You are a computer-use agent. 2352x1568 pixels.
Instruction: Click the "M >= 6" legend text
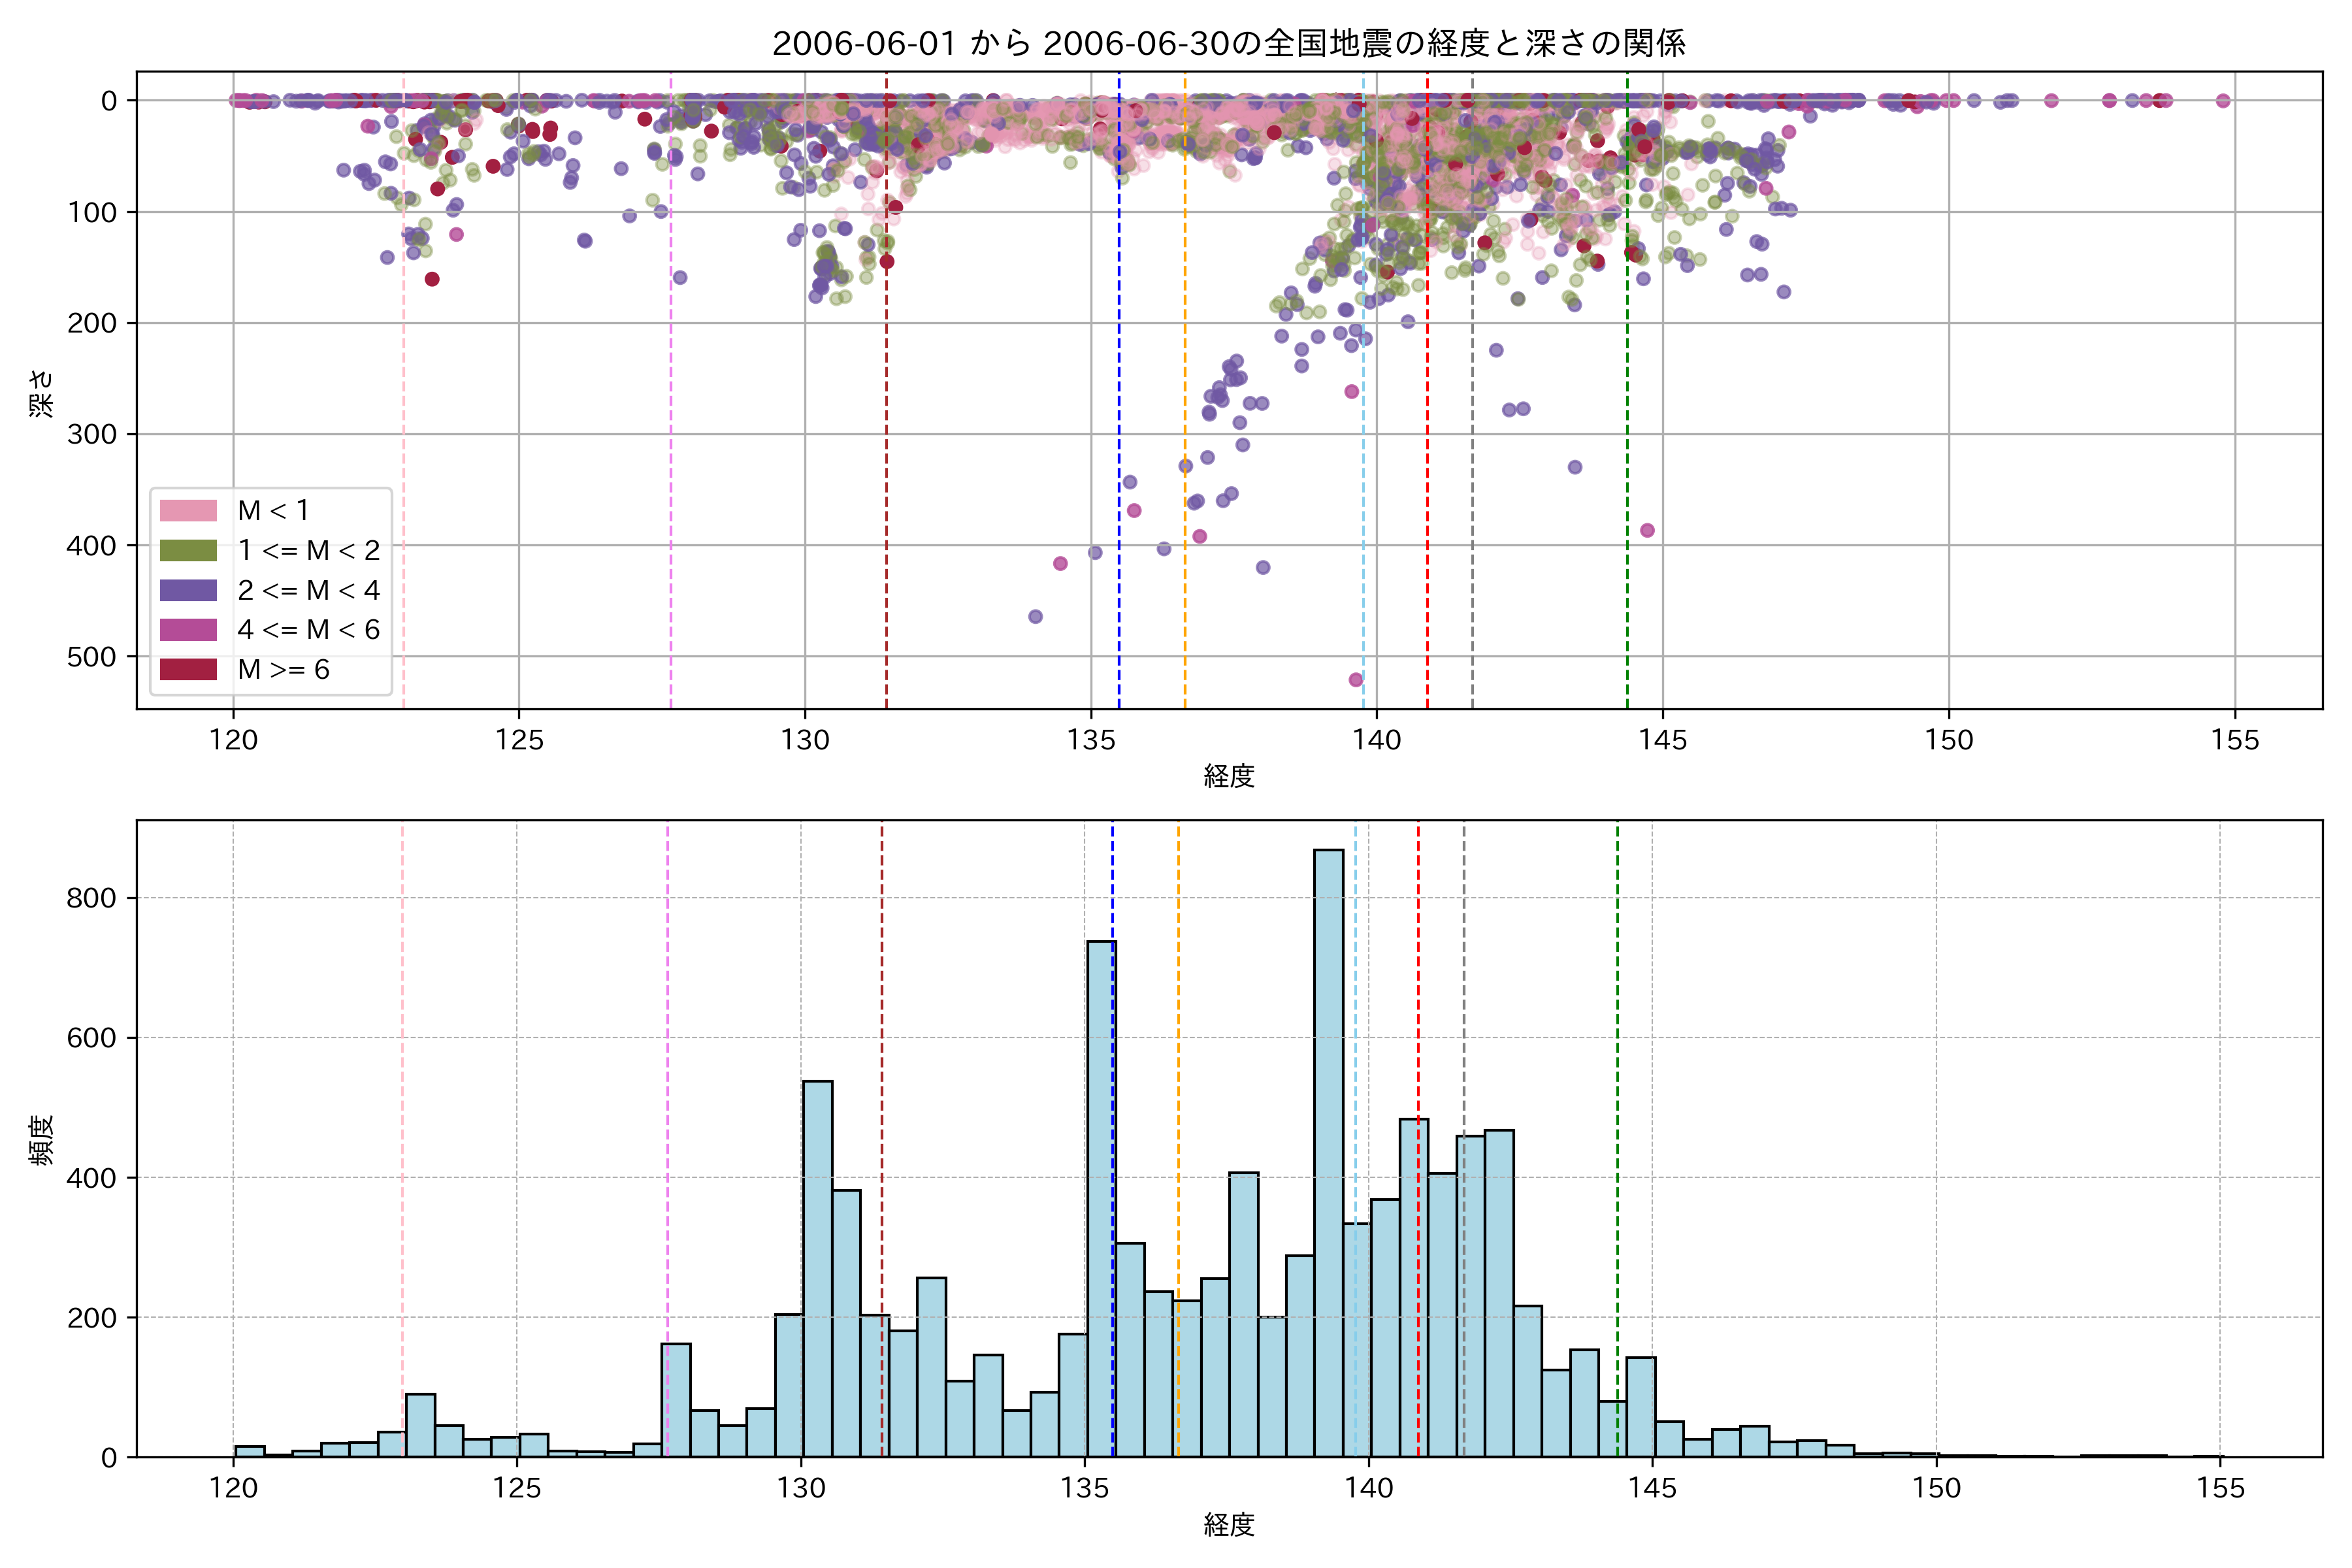point(283,670)
